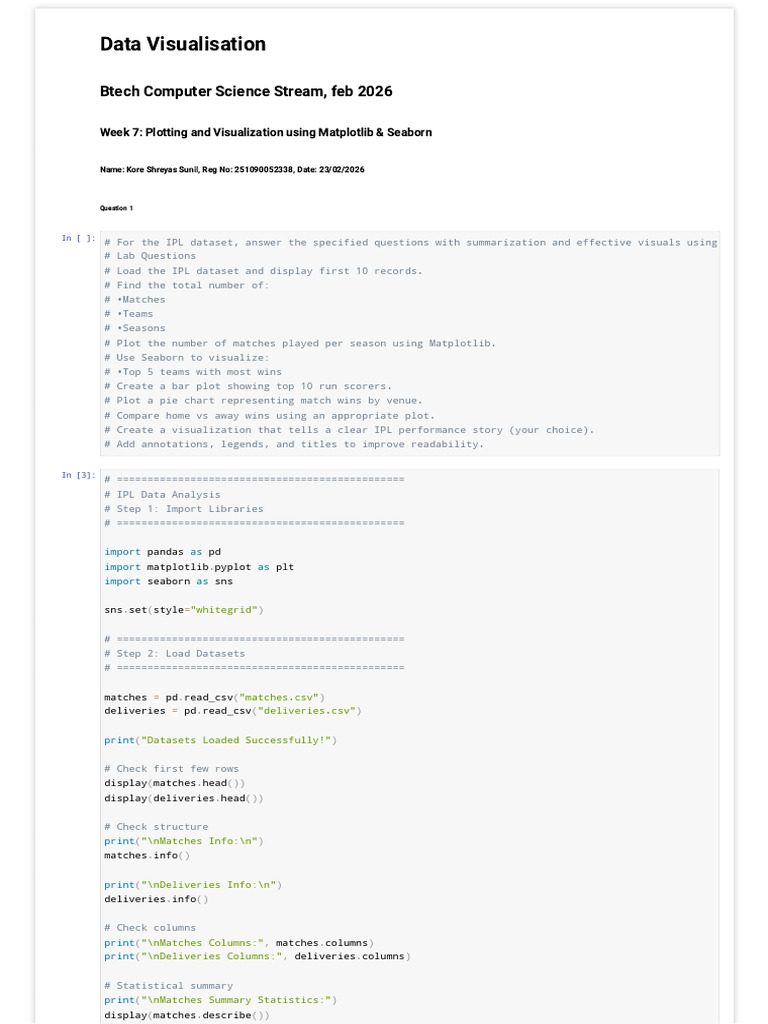Click the 'Datasets Loaded Successfully!' print statement
This screenshot has height=1024, width=768.
tap(221, 740)
